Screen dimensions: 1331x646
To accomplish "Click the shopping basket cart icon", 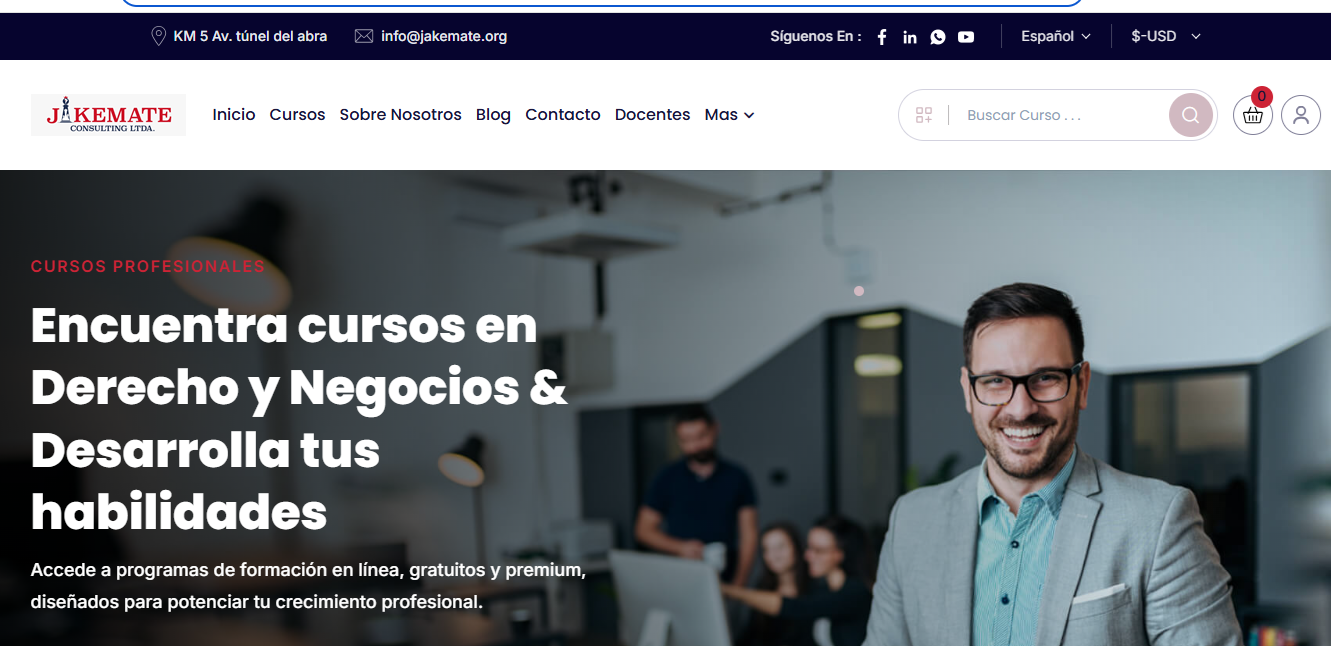I will click(1253, 115).
